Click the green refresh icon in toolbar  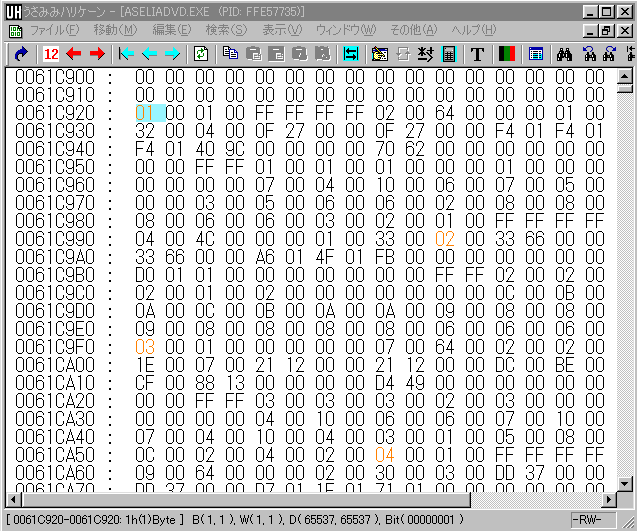click(201, 53)
